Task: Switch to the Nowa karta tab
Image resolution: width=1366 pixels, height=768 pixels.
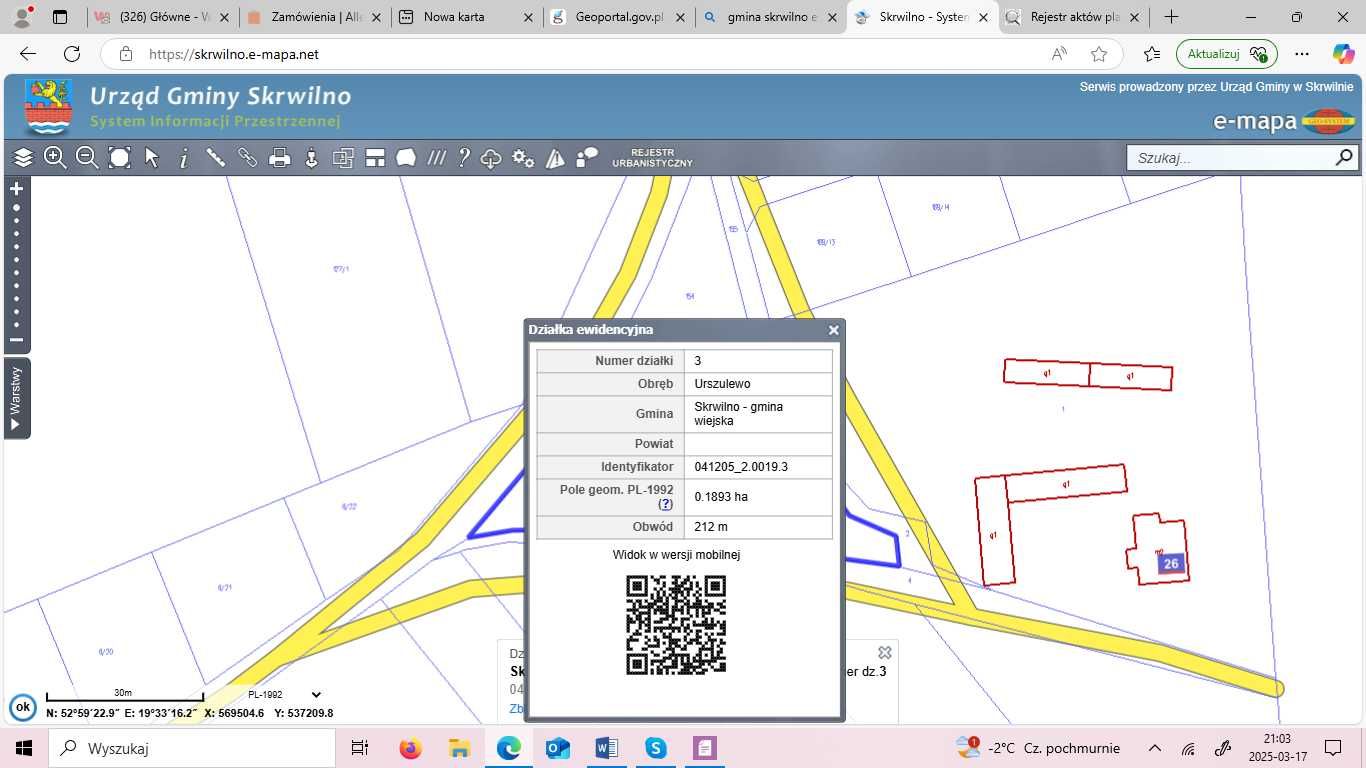Action: click(x=466, y=17)
